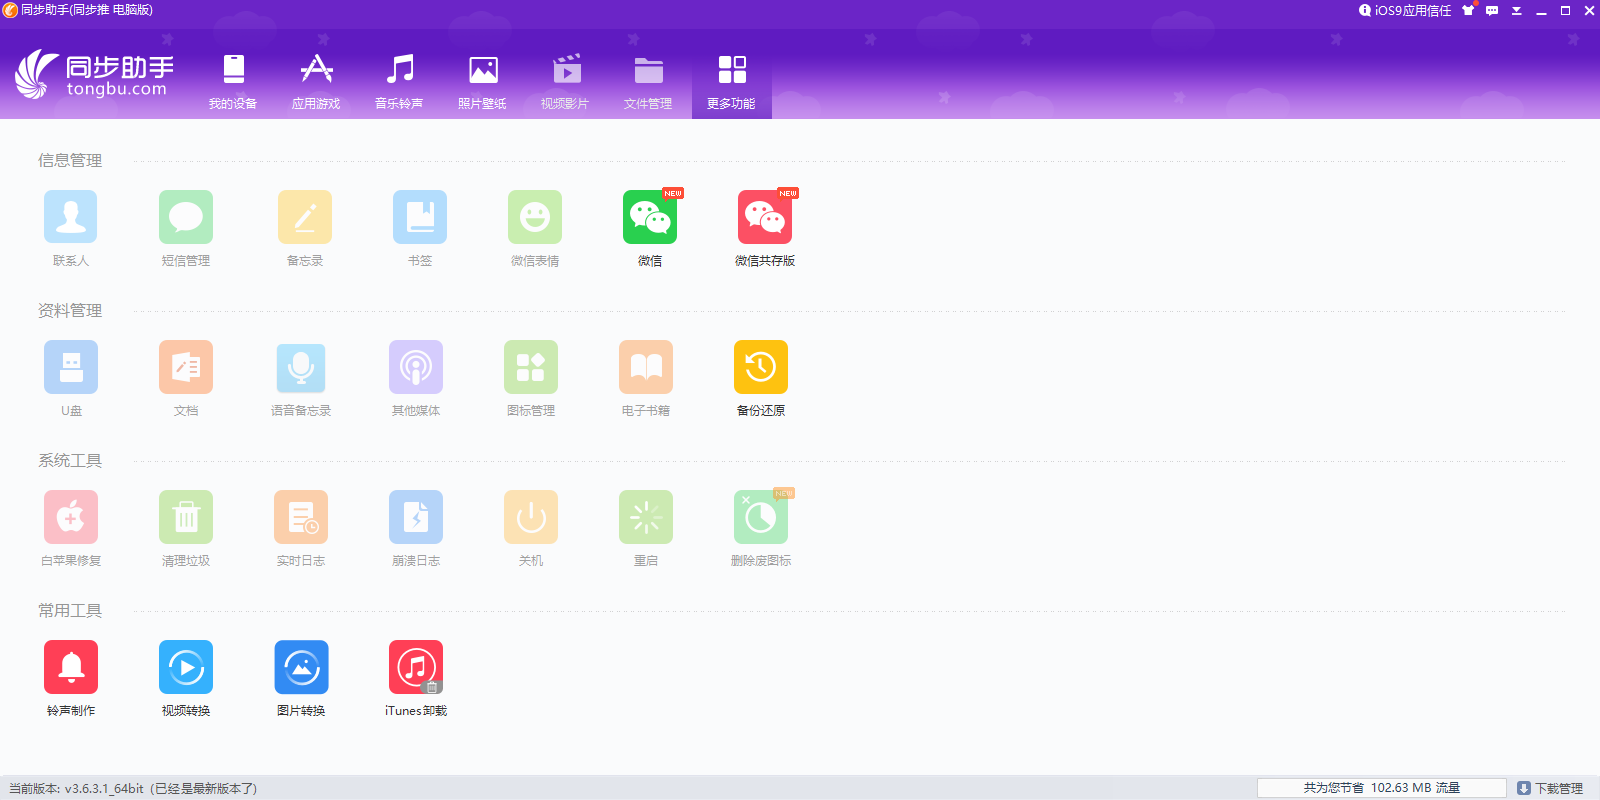Select the 清理垃圾 trash cleanup icon

click(x=186, y=518)
